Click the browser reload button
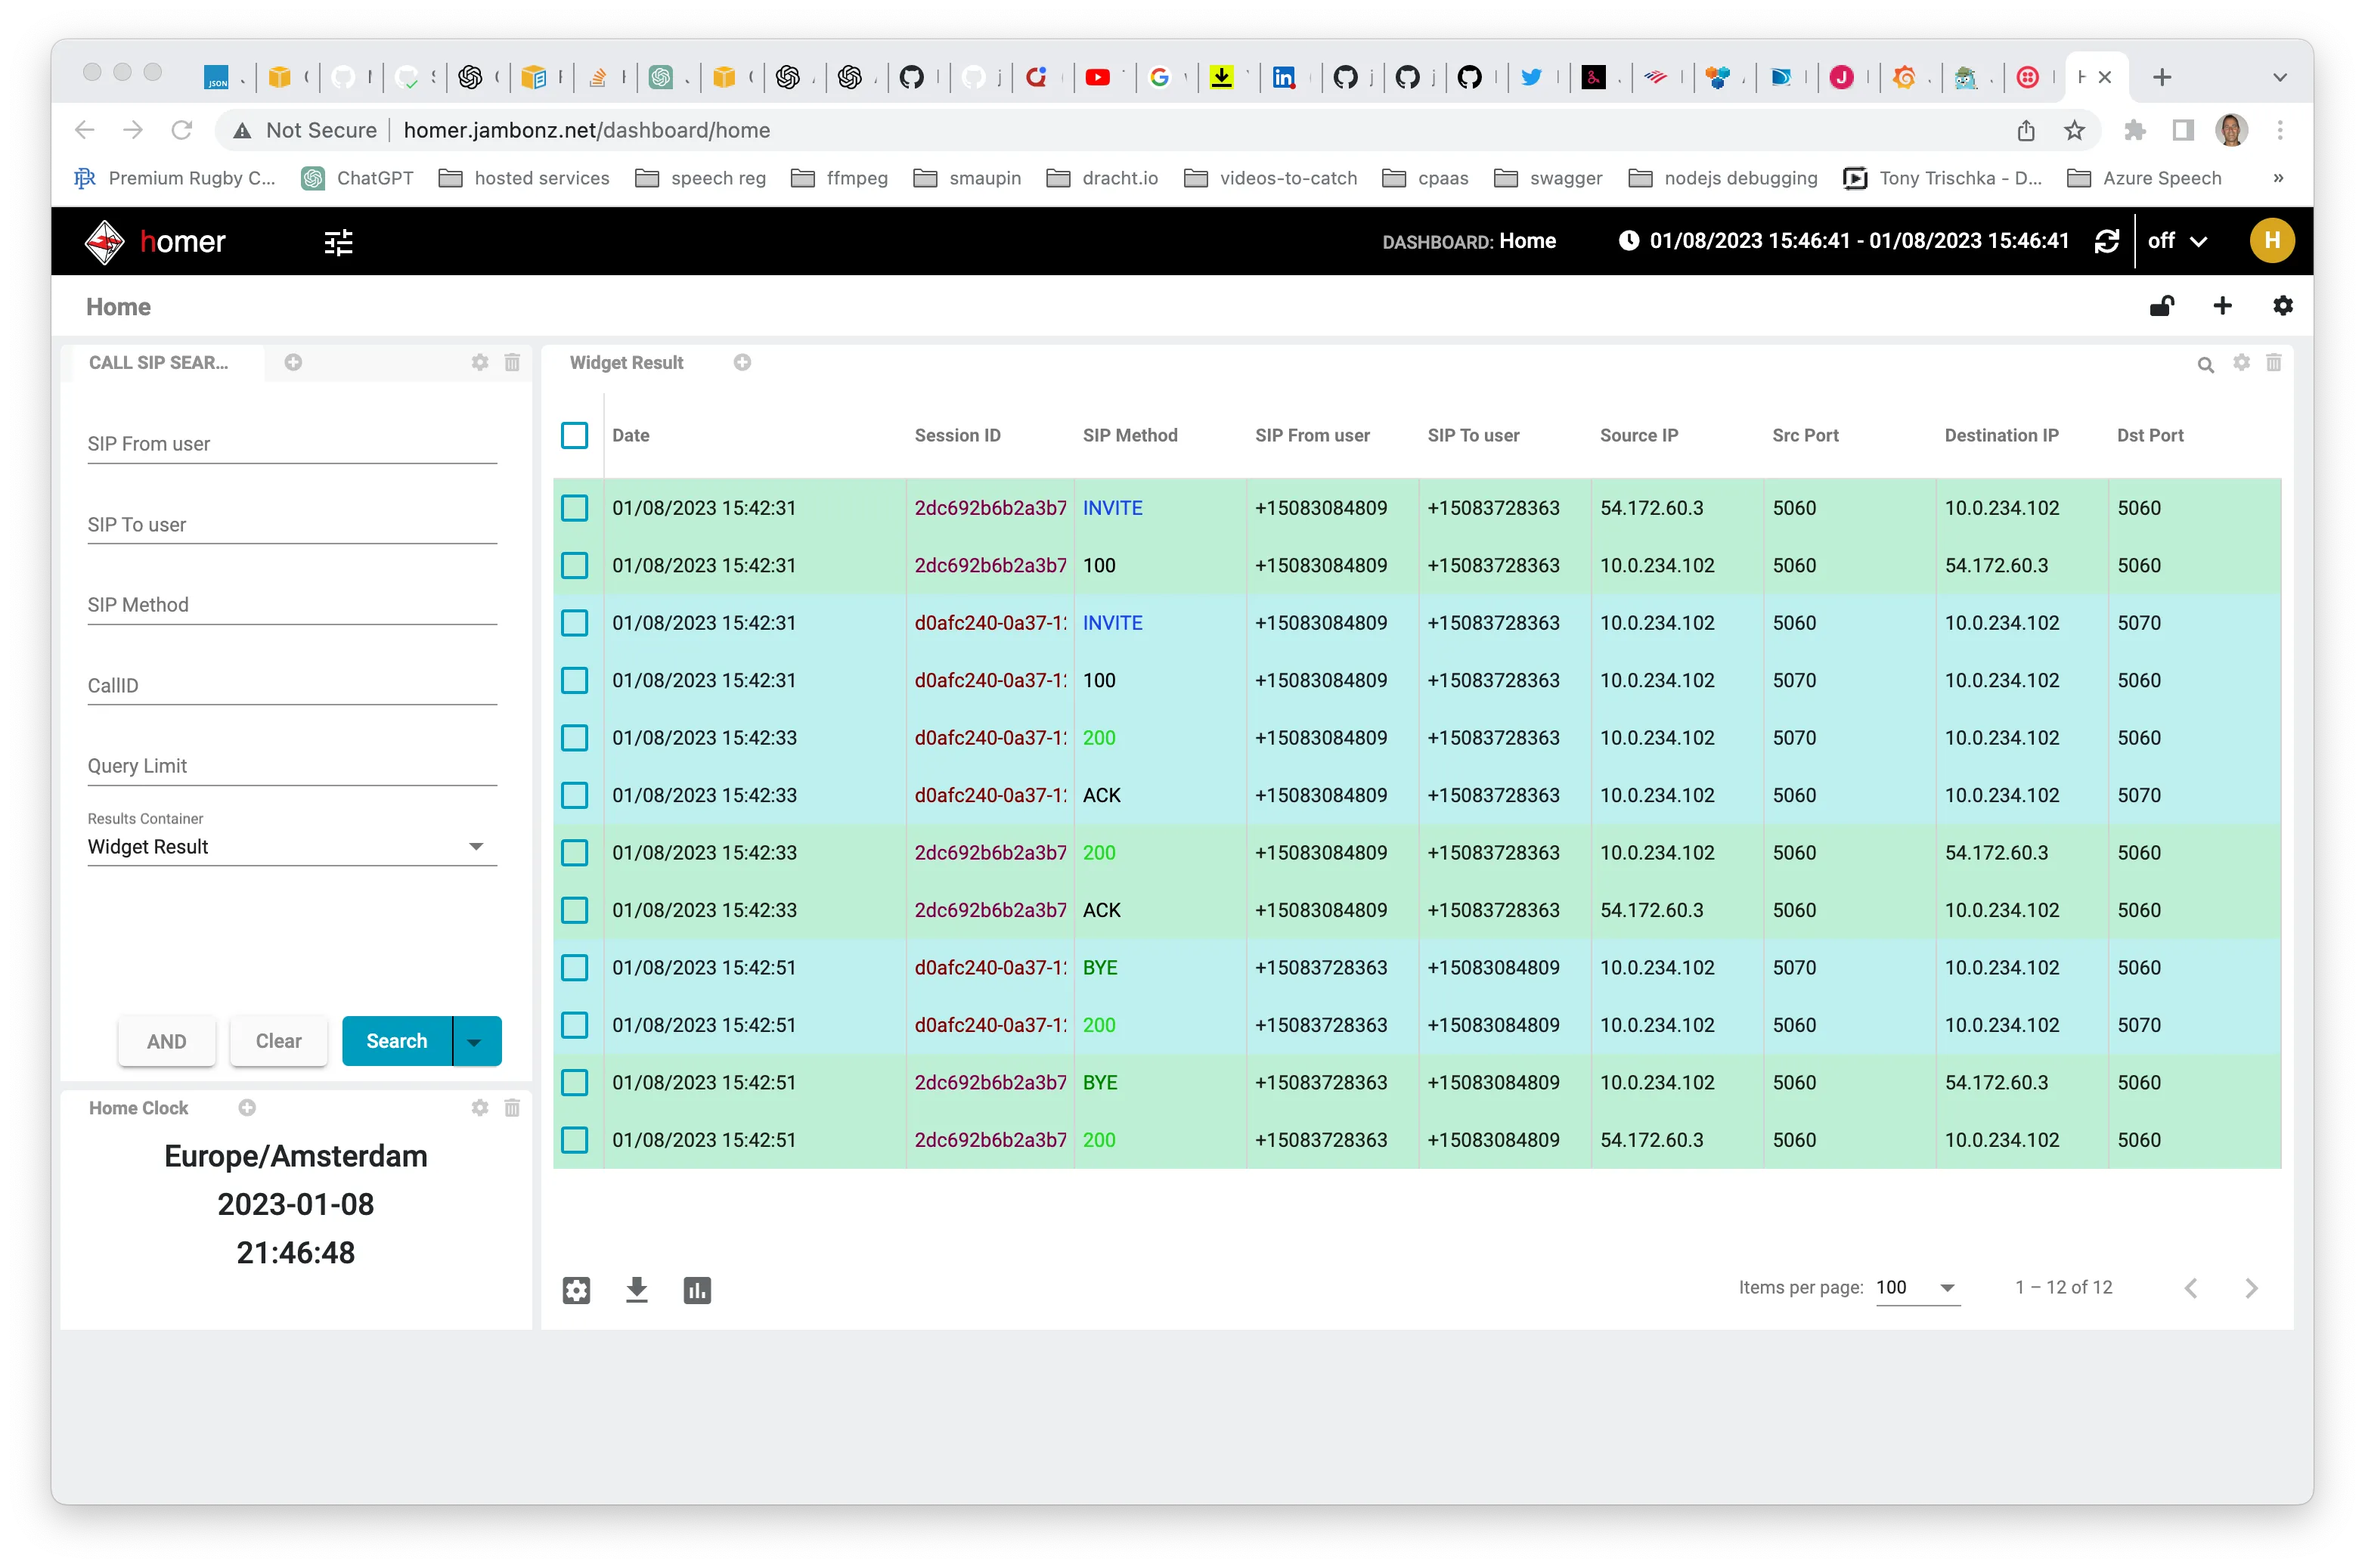This screenshot has height=1568, width=2365. coord(181,130)
